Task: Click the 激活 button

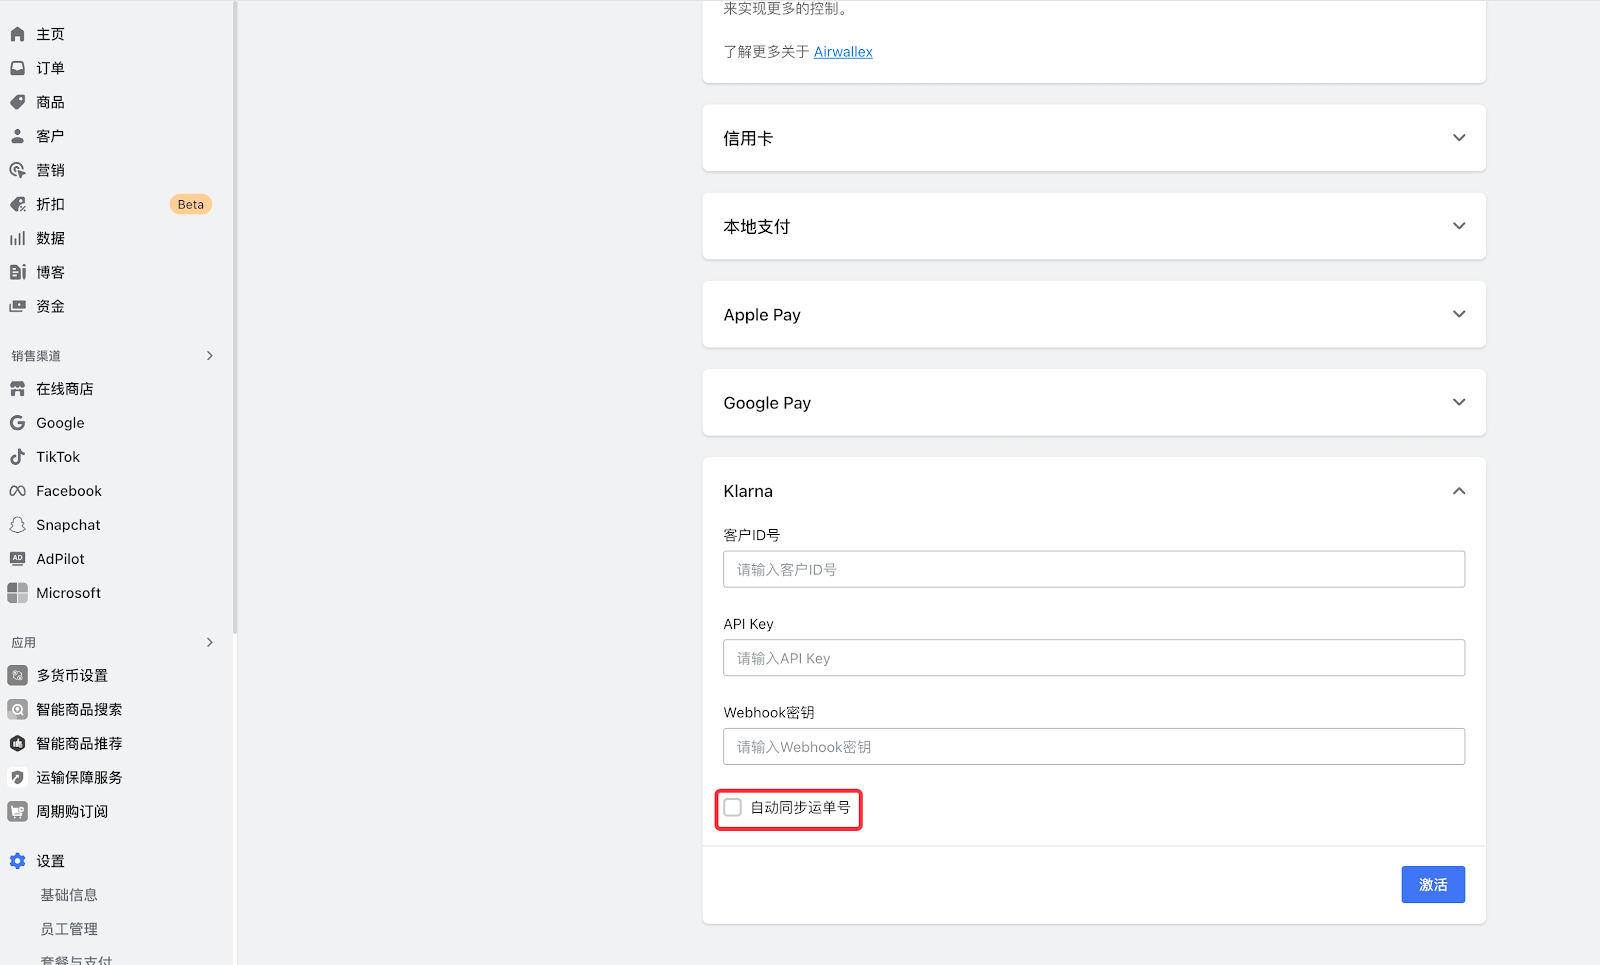Action: (1432, 885)
